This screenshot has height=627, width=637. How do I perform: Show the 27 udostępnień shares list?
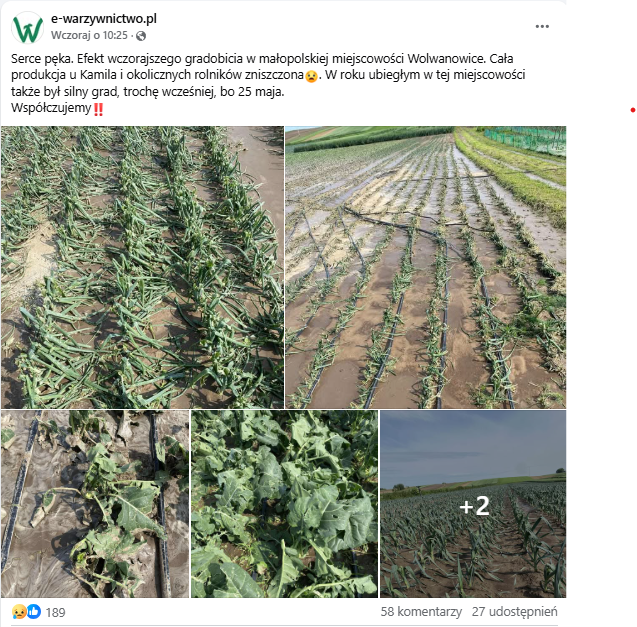[514, 612]
